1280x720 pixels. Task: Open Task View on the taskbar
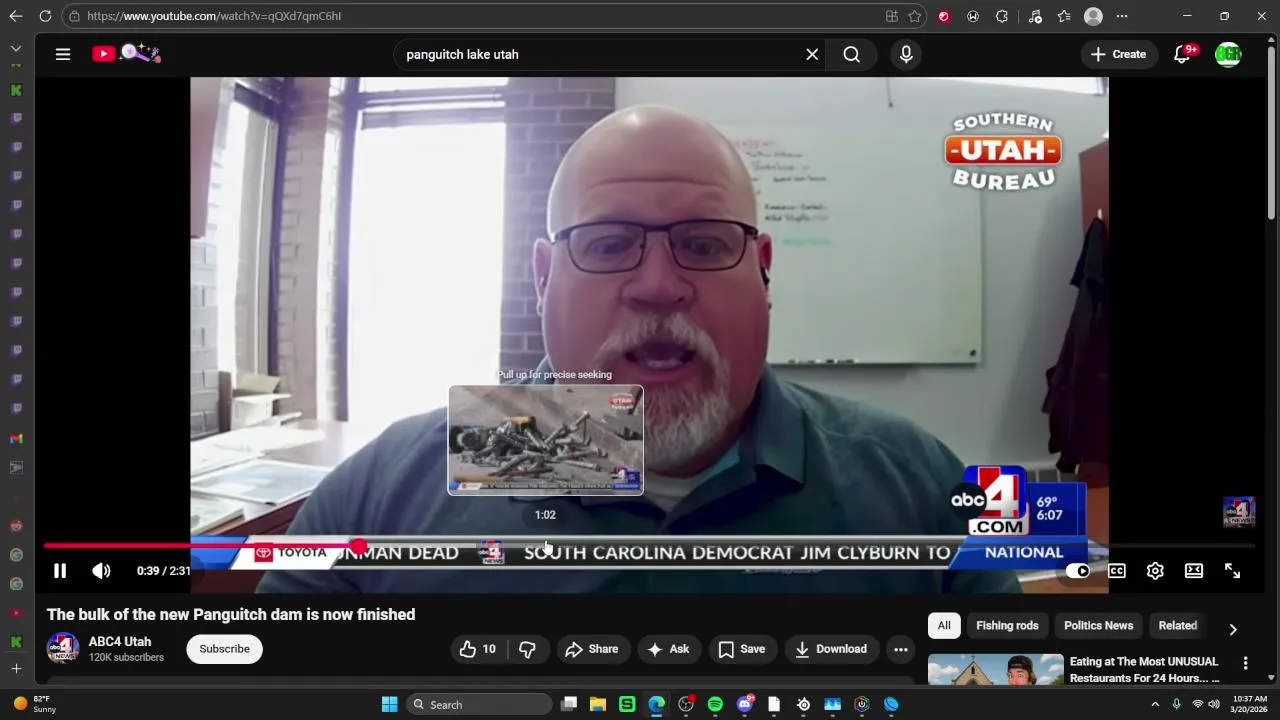click(x=569, y=704)
